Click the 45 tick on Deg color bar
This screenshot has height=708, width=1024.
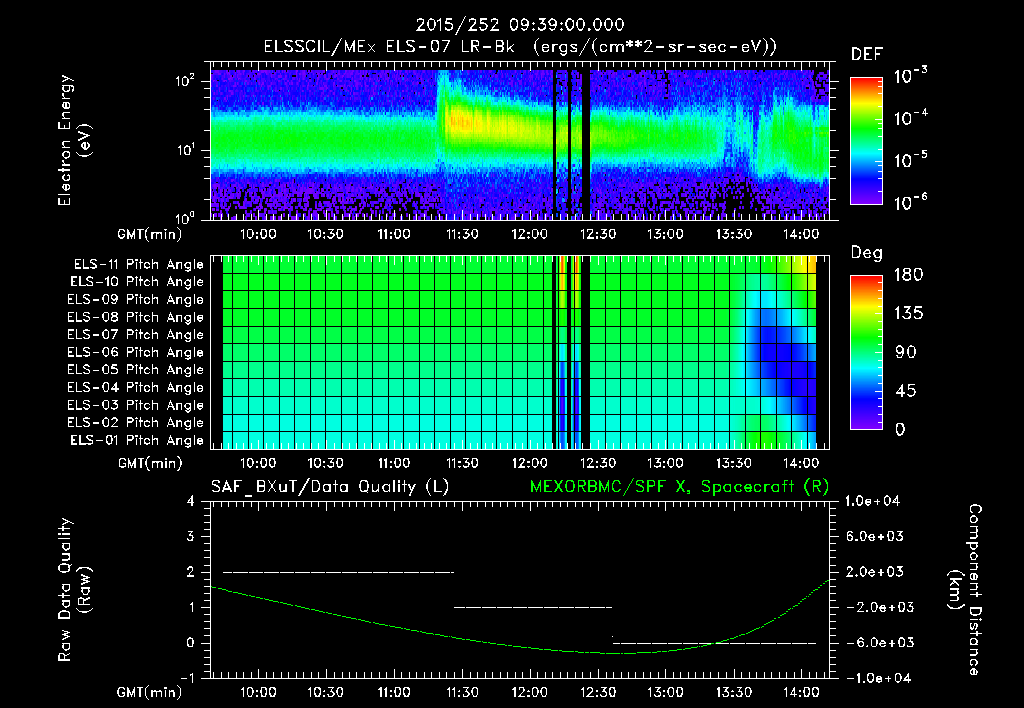point(905,391)
